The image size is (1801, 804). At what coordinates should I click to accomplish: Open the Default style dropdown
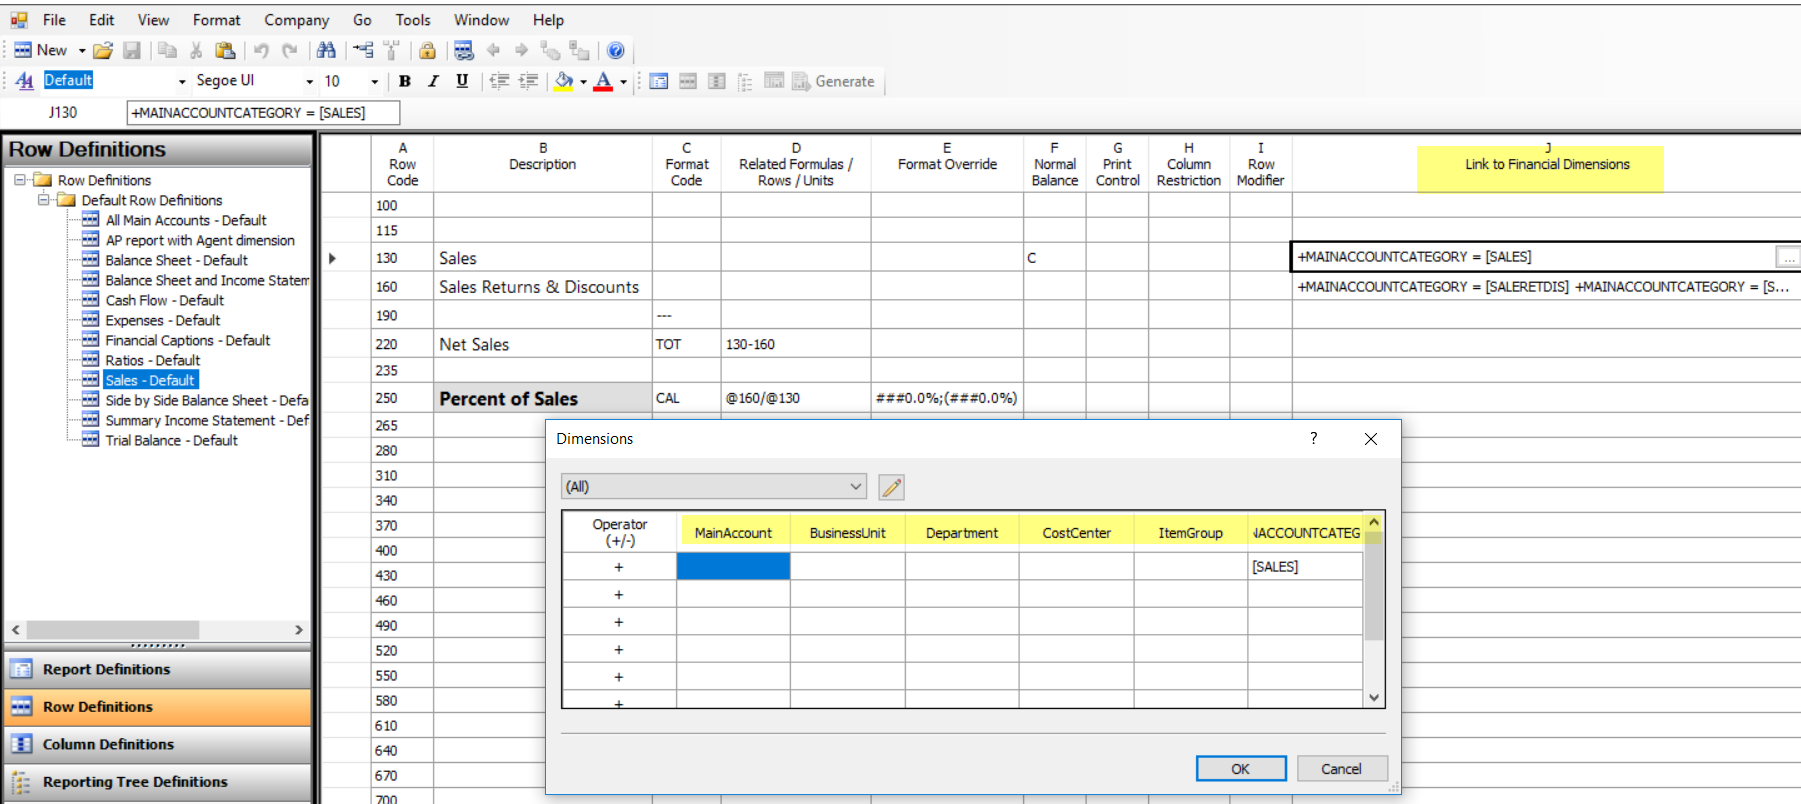click(182, 81)
